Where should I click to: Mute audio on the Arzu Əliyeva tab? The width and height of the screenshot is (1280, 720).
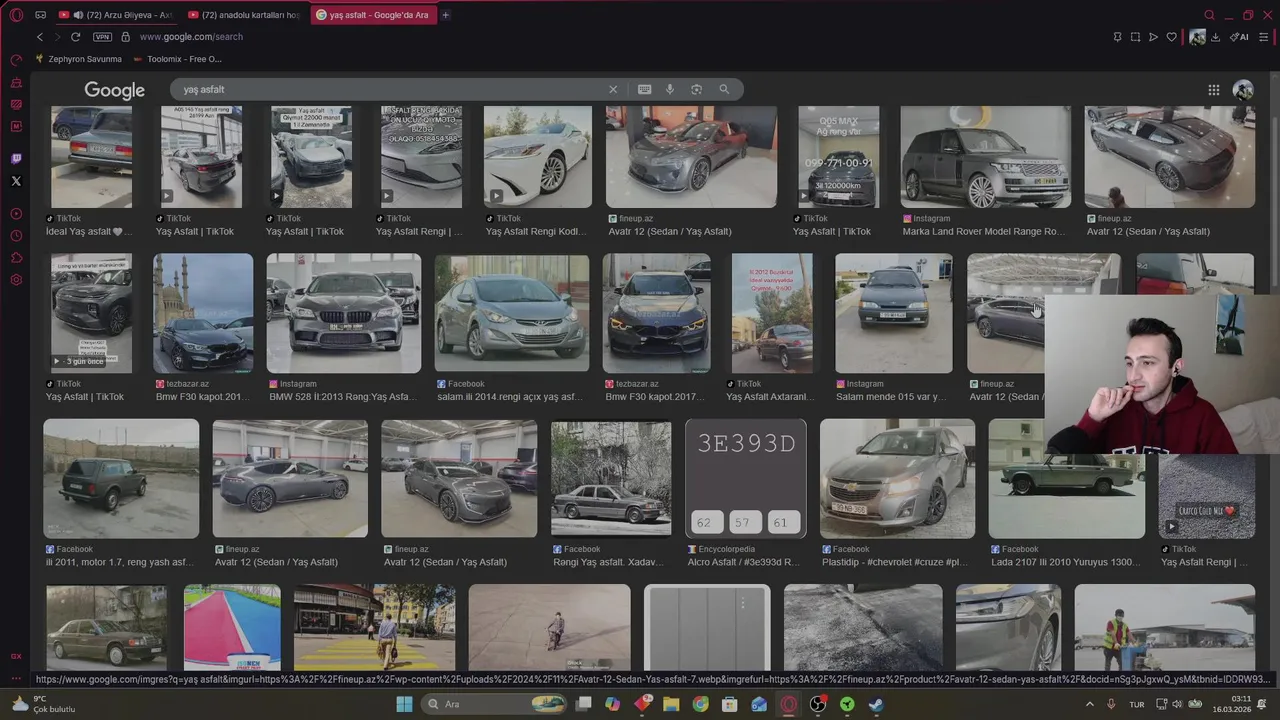(78, 15)
